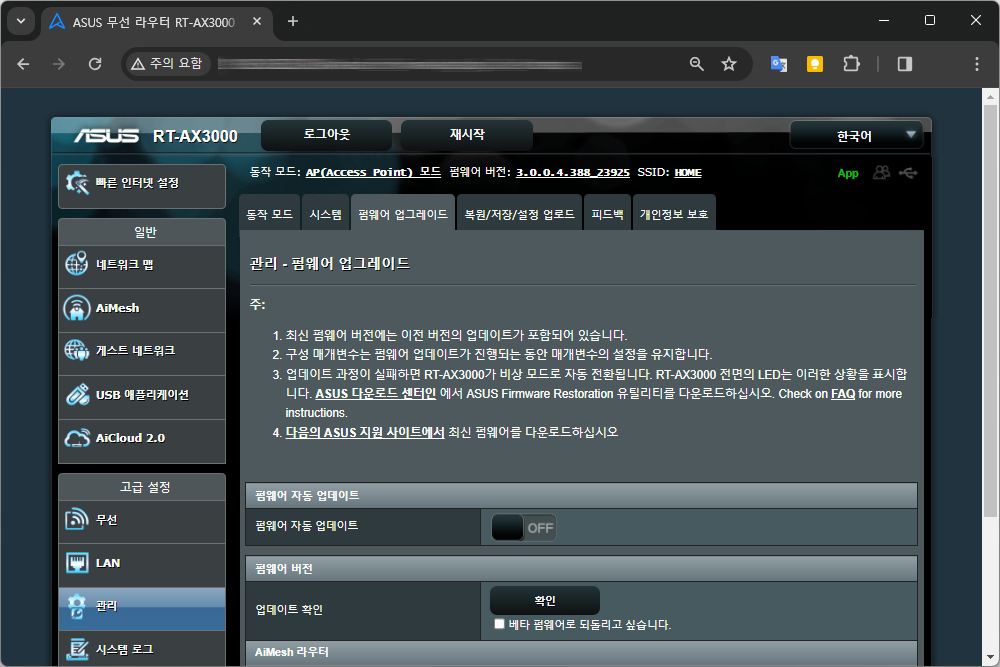Click firmware version 3.0.0.4.388_23925 link
This screenshot has height=667, width=1000.
(x=573, y=172)
